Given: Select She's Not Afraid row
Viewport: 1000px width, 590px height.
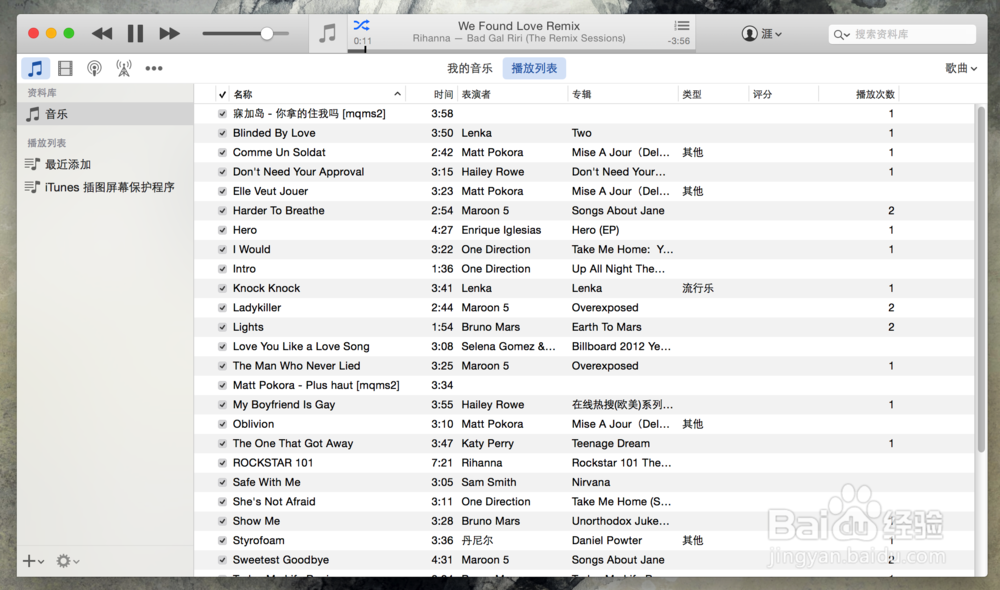Looking at the screenshot, I should click(x=584, y=502).
